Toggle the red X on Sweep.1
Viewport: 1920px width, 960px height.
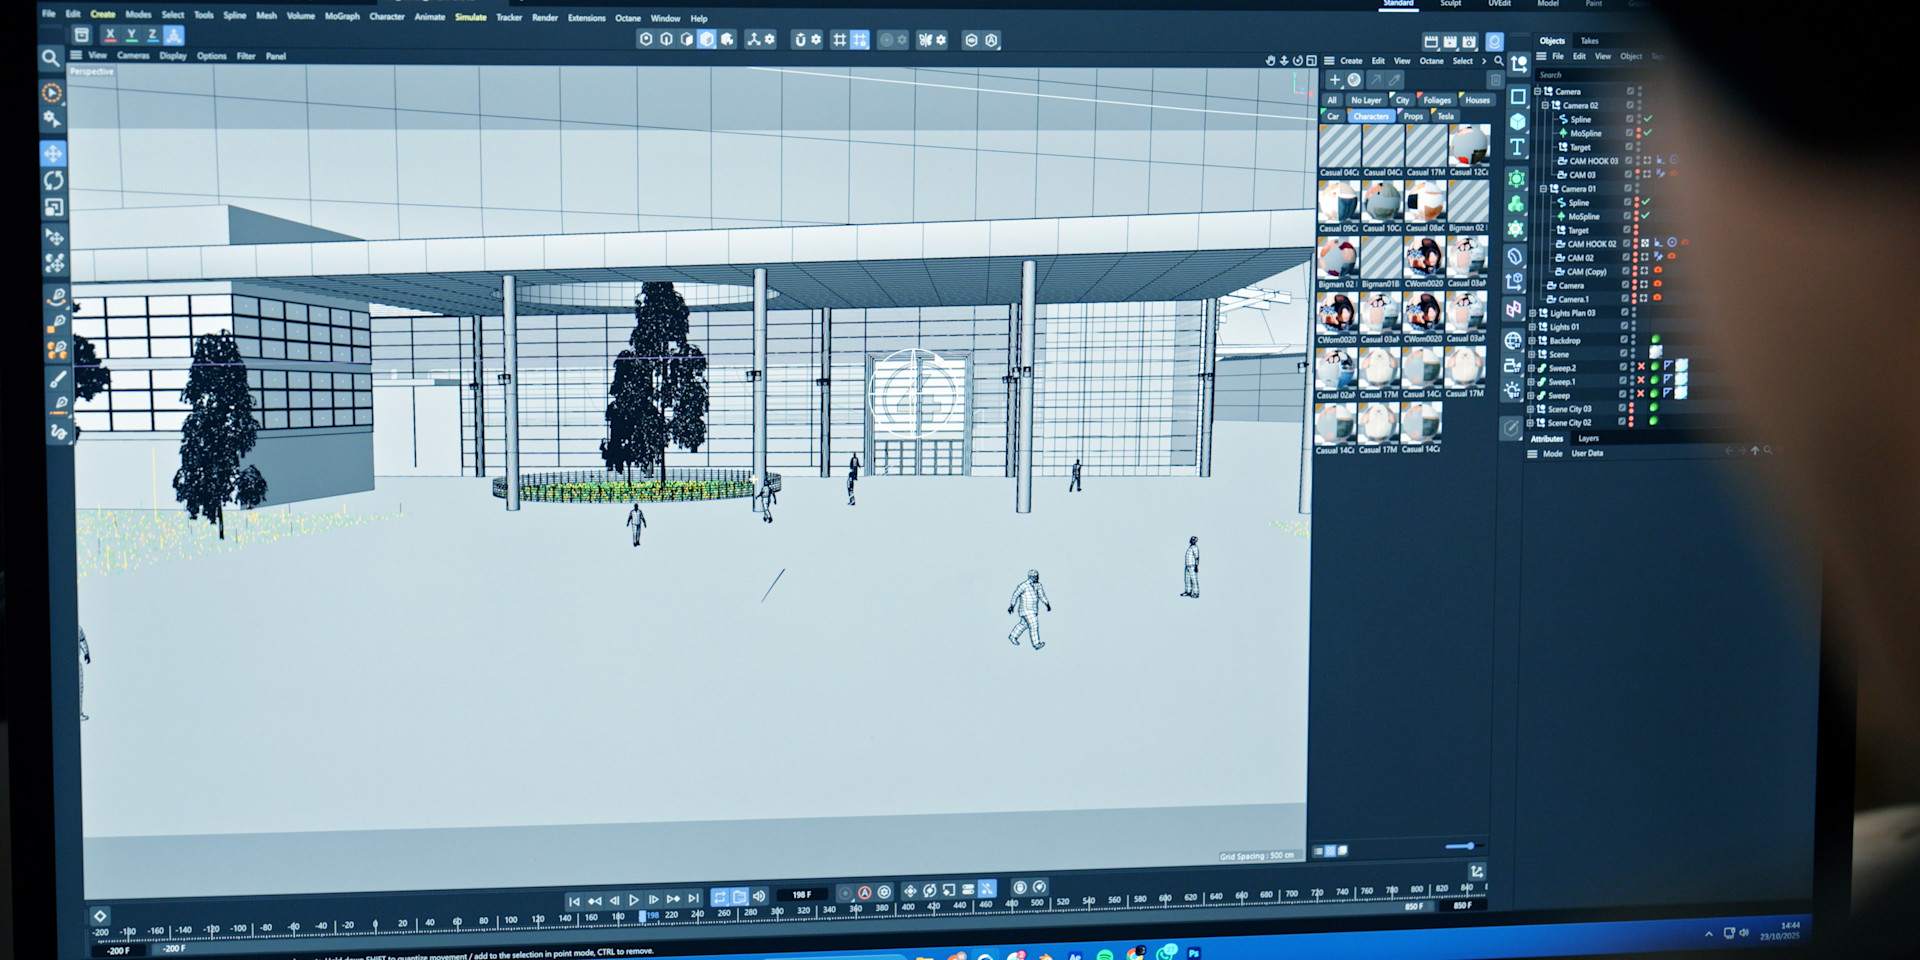pos(1641,381)
